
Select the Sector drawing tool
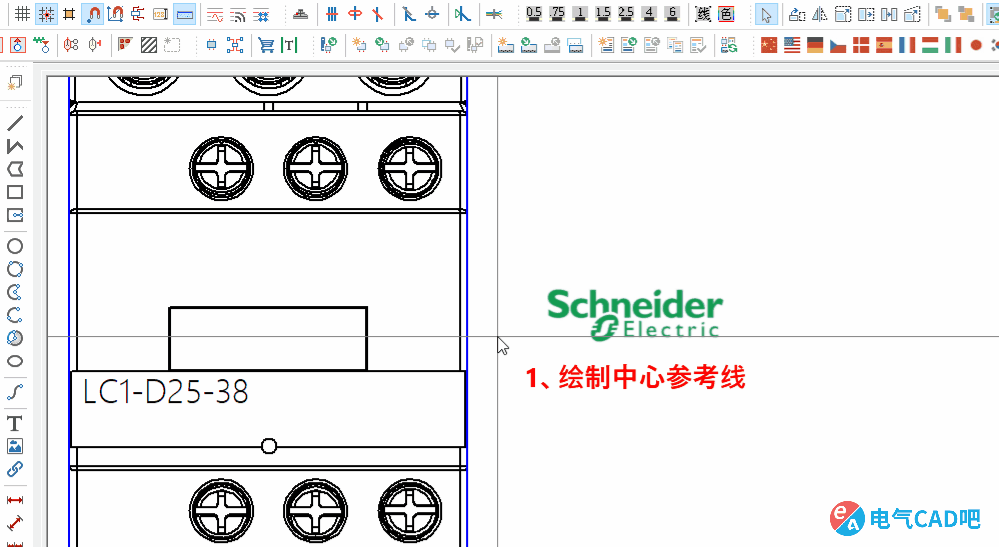tap(15, 338)
